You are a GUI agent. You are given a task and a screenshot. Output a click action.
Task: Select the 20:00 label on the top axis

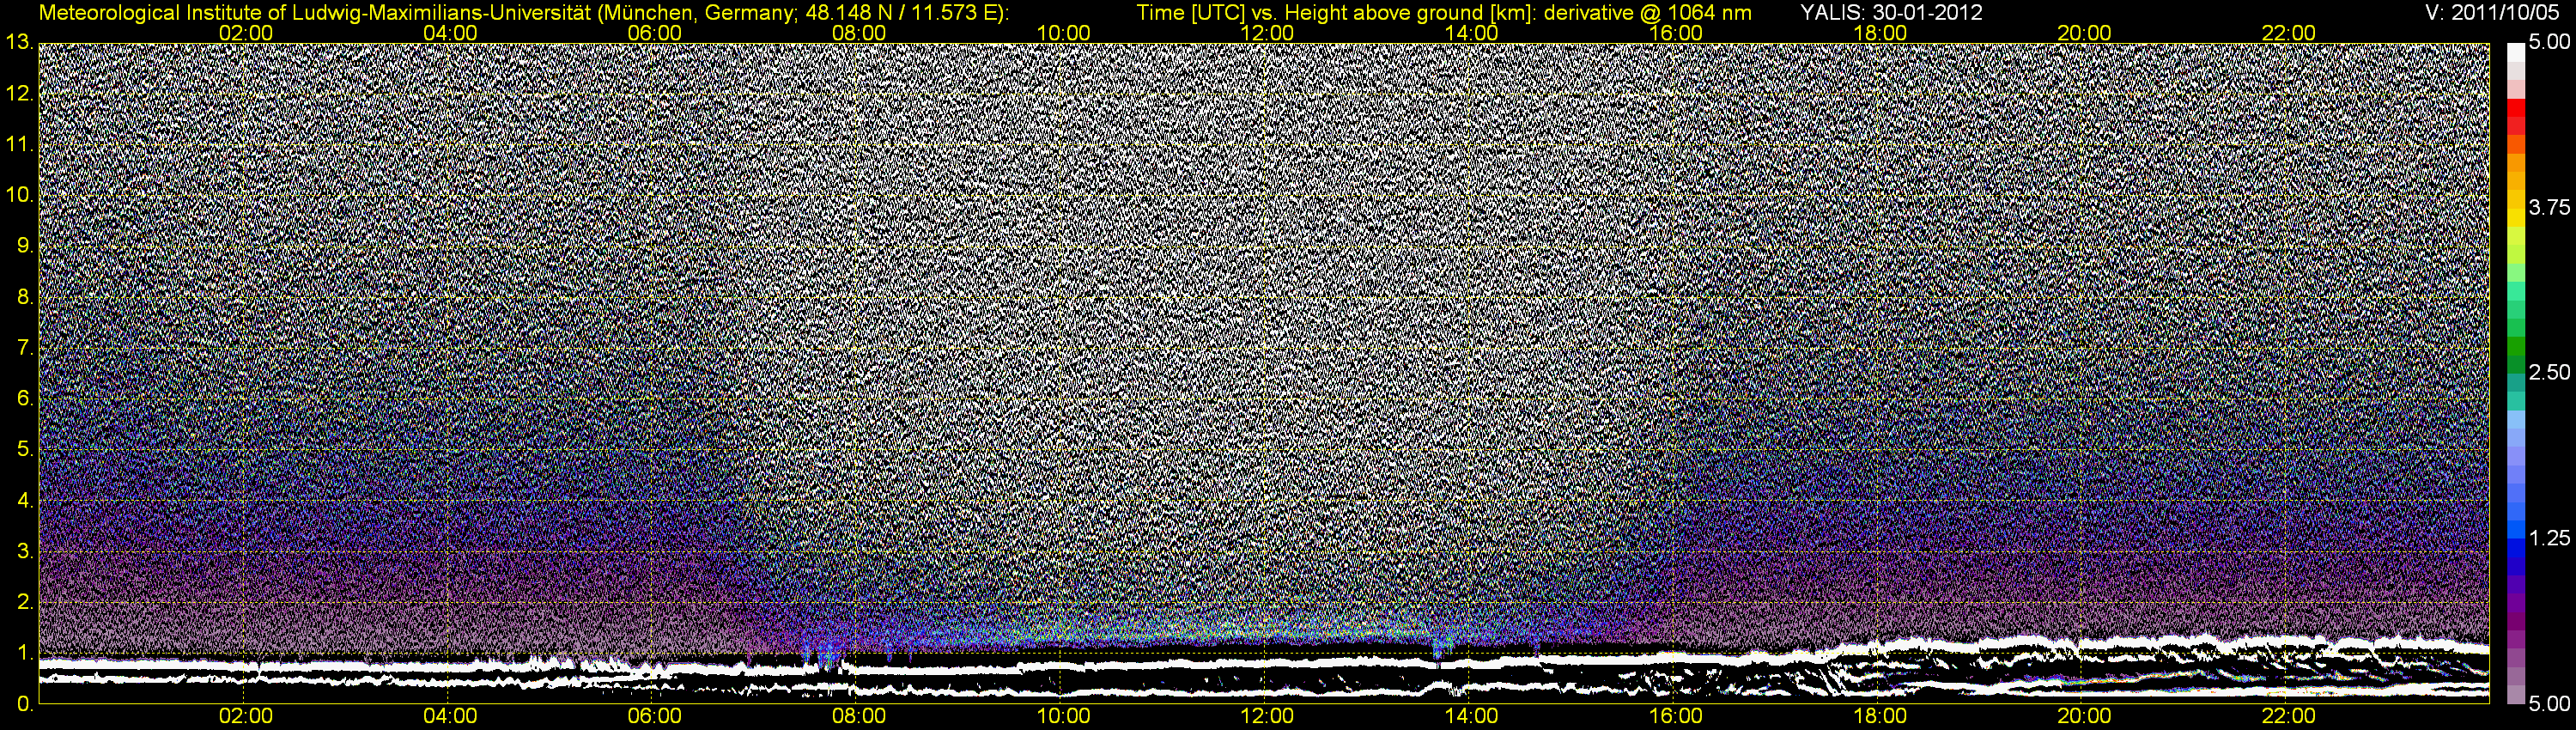pyautogui.click(x=2084, y=33)
